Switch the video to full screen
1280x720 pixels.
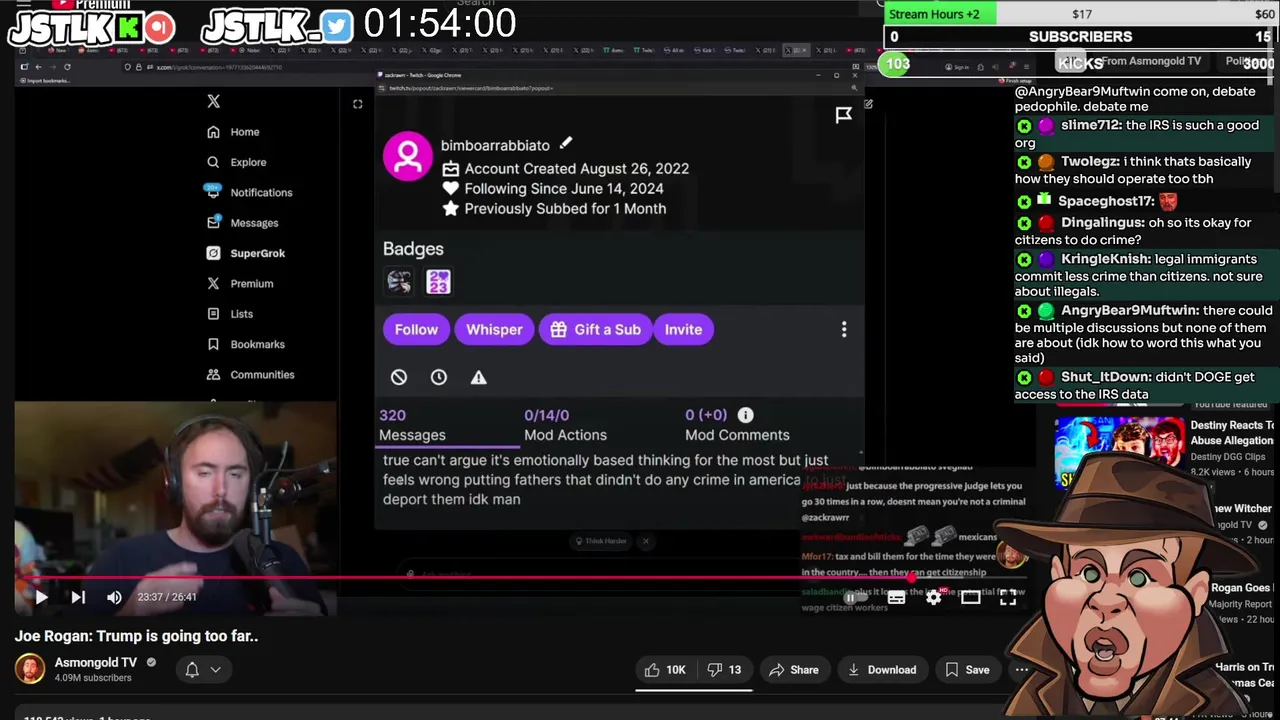coord(1008,597)
